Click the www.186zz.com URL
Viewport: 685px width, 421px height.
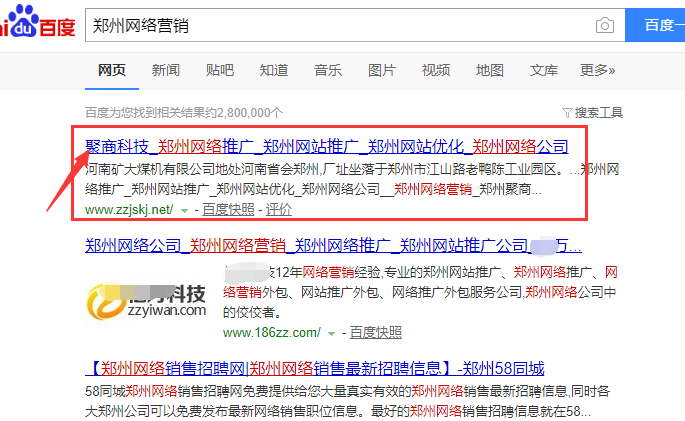point(272,333)
